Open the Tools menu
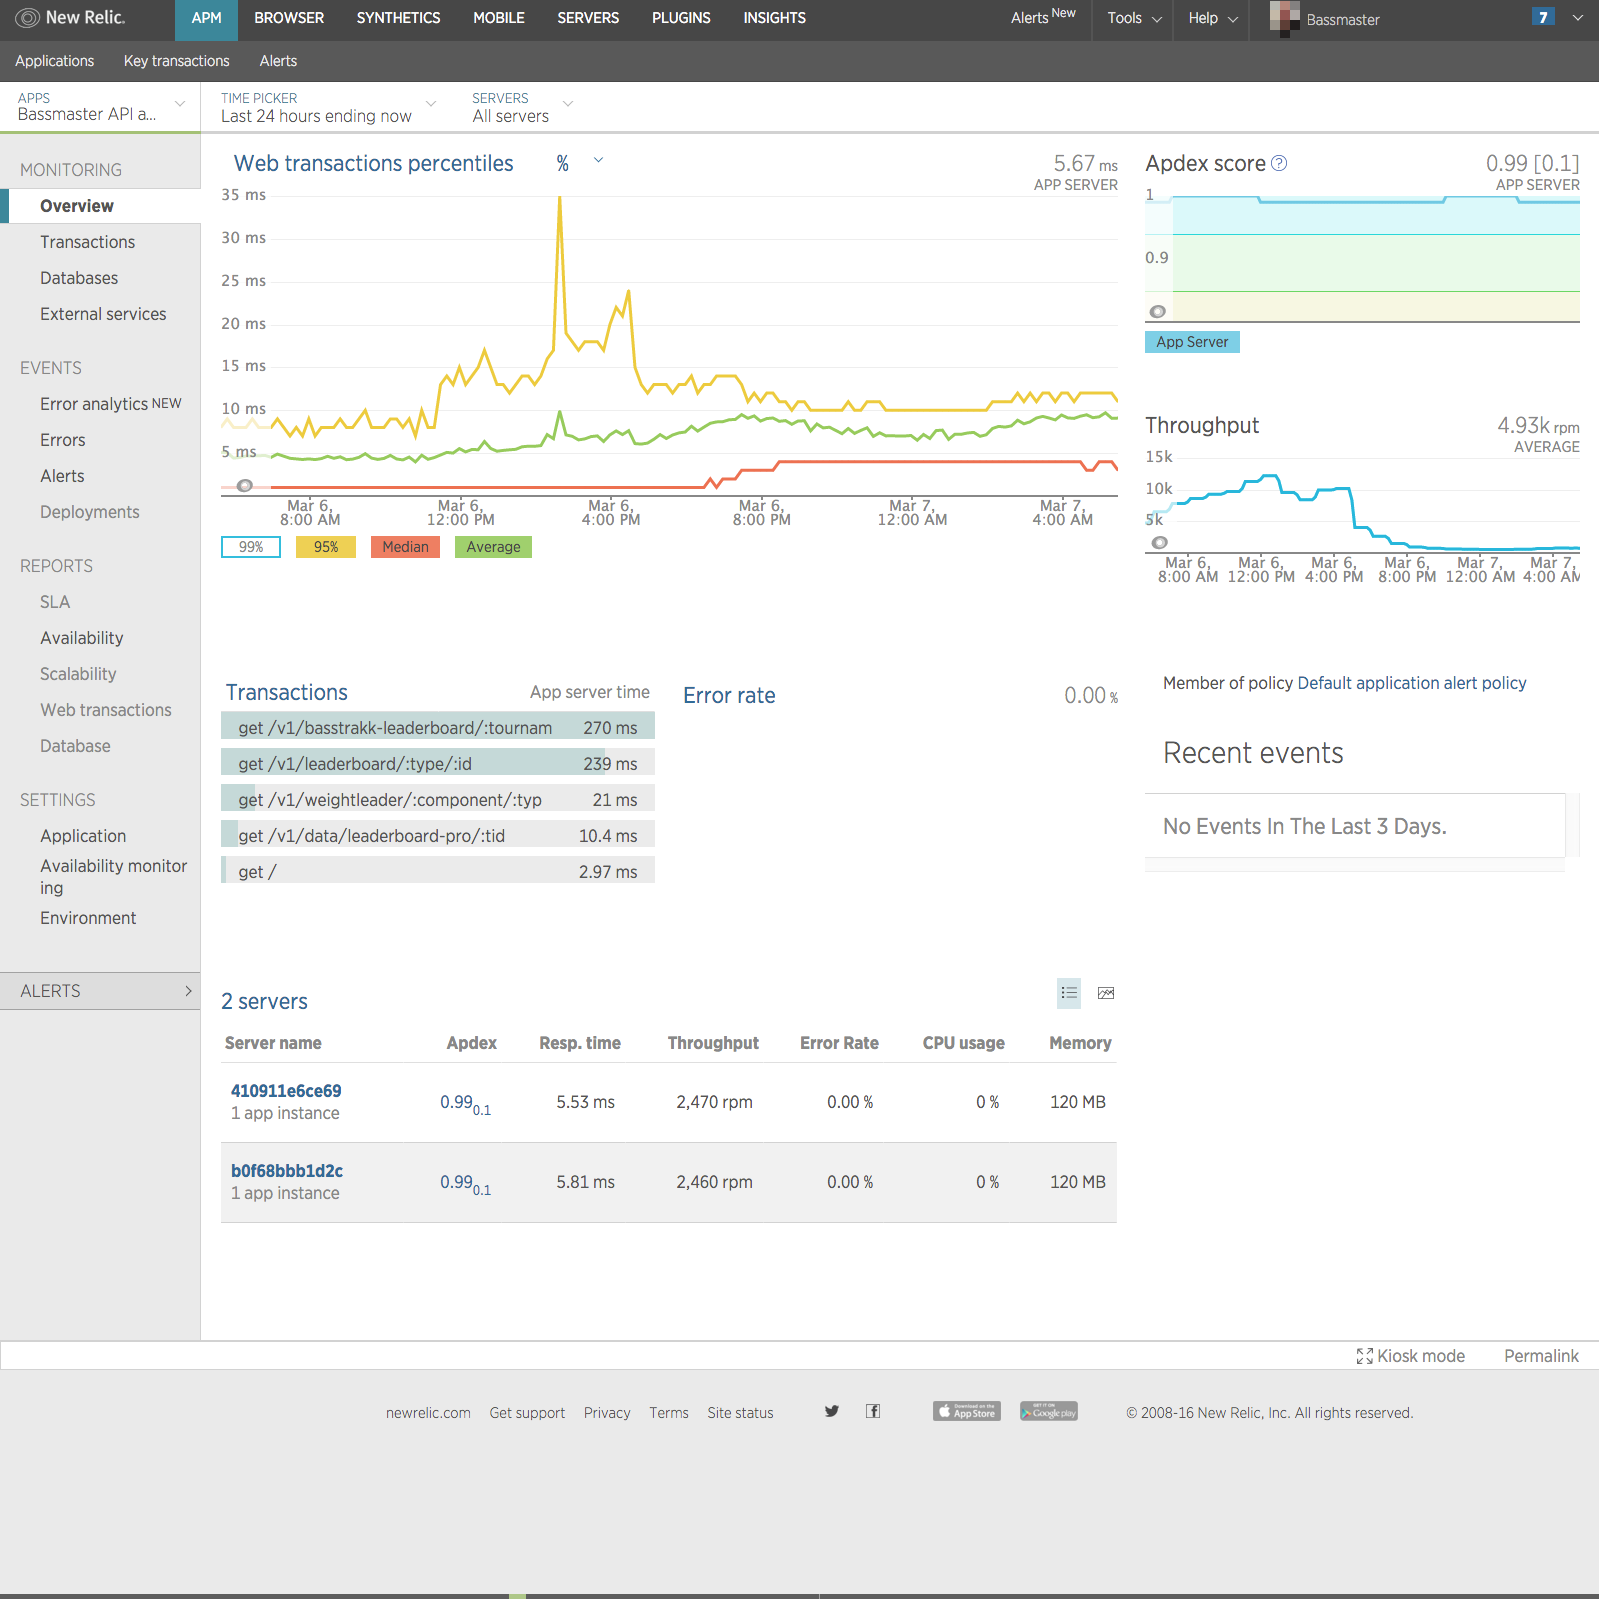Viewport: 1599px width, 1599px height. coord(1134,18)
